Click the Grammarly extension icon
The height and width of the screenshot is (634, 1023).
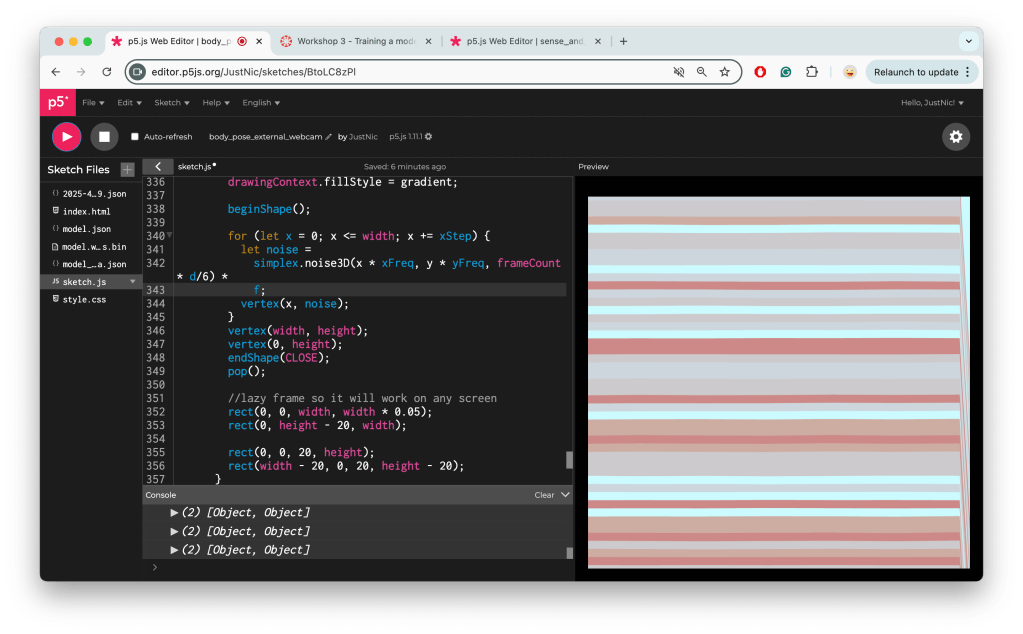(x=786, y=72)
